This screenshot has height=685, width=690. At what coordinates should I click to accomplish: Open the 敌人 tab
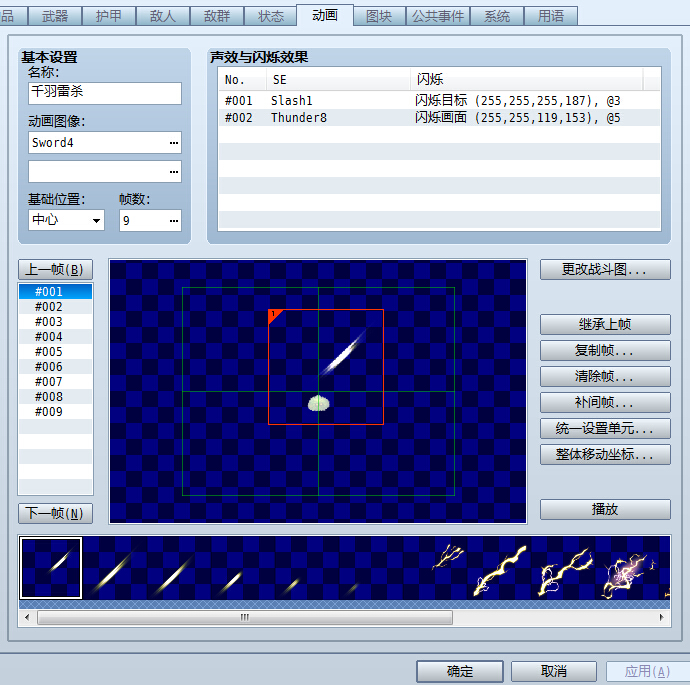coord(163,16)
